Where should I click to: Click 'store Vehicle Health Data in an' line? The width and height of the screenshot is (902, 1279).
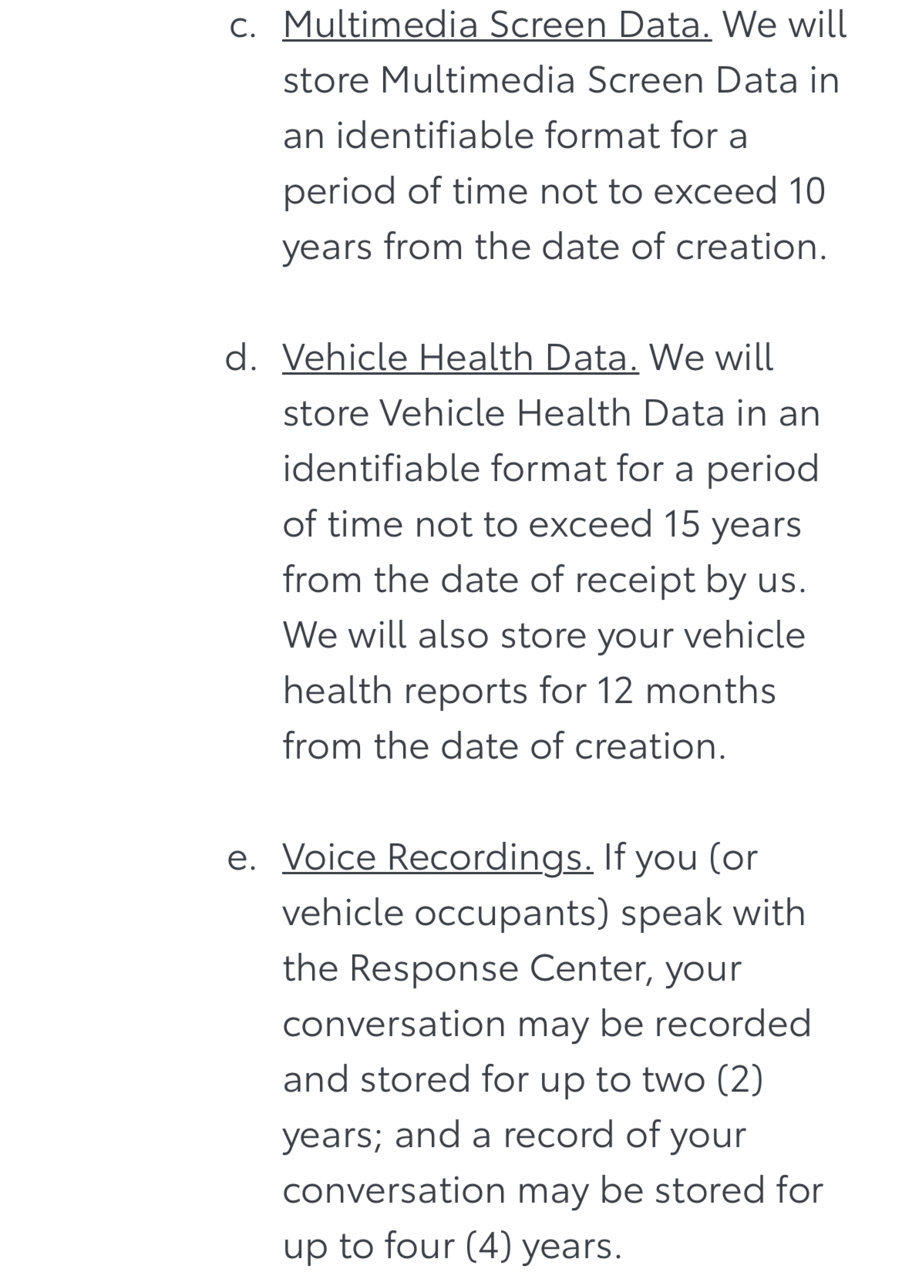[551, 413]
